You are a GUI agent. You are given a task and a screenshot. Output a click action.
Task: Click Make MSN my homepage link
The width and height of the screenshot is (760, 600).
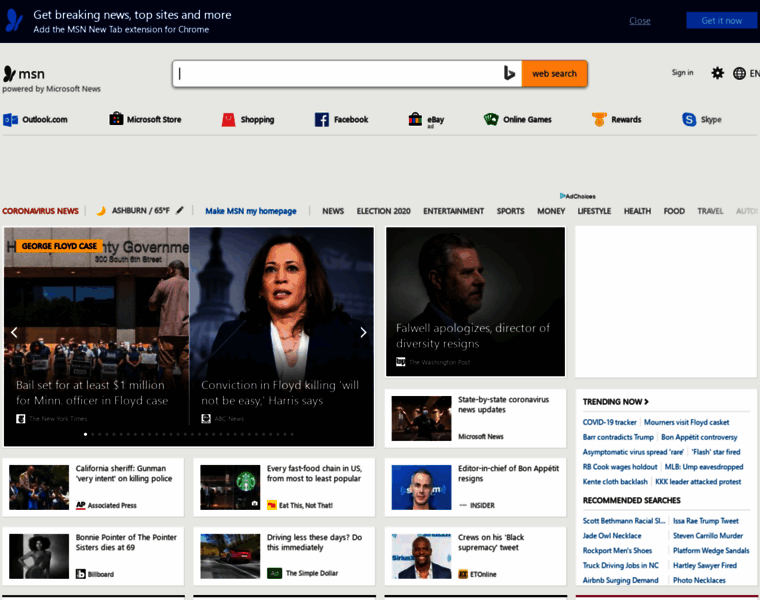point(251,211)
